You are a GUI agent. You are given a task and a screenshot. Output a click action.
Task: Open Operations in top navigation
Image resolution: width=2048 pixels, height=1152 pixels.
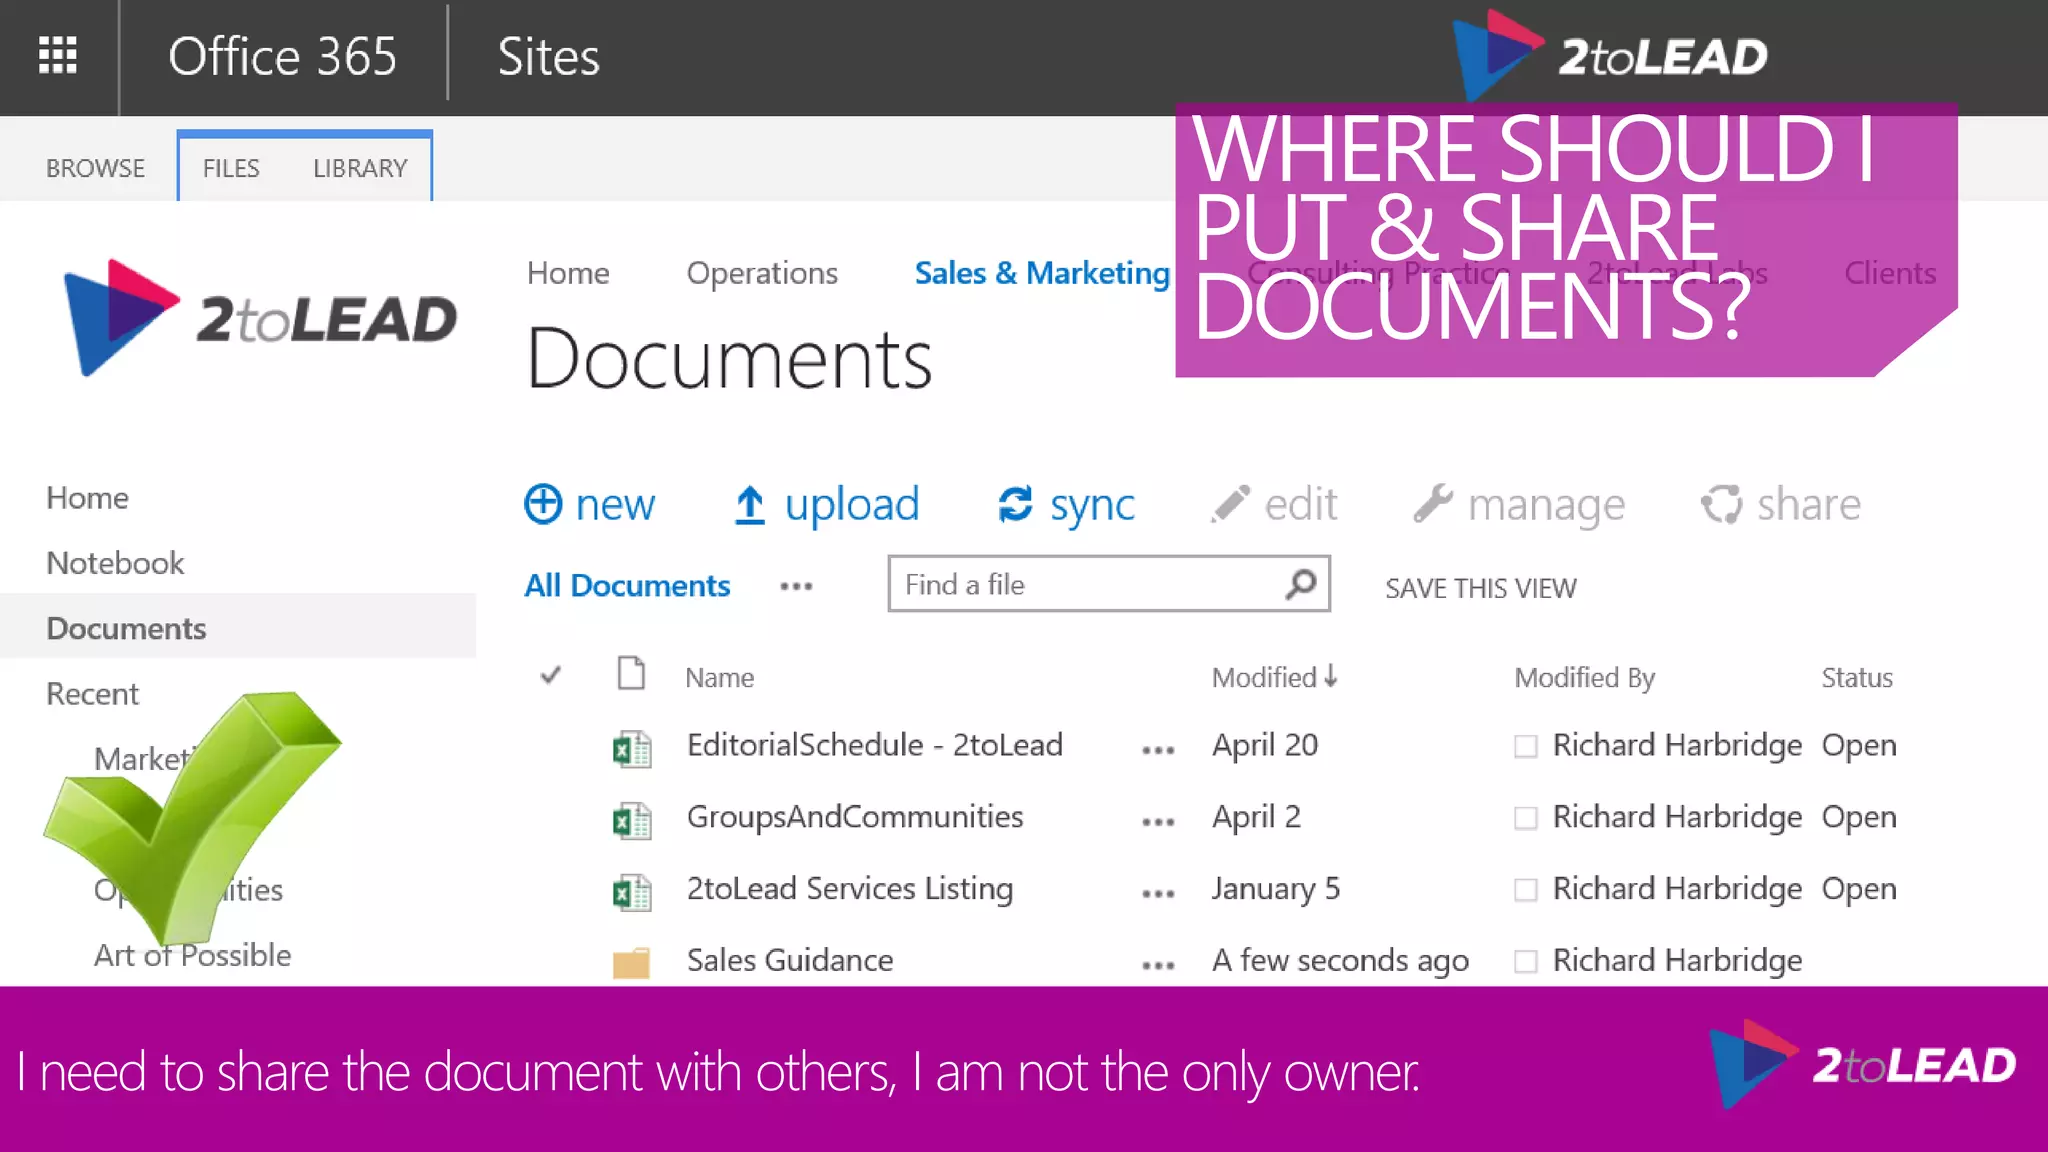(762, 273)
